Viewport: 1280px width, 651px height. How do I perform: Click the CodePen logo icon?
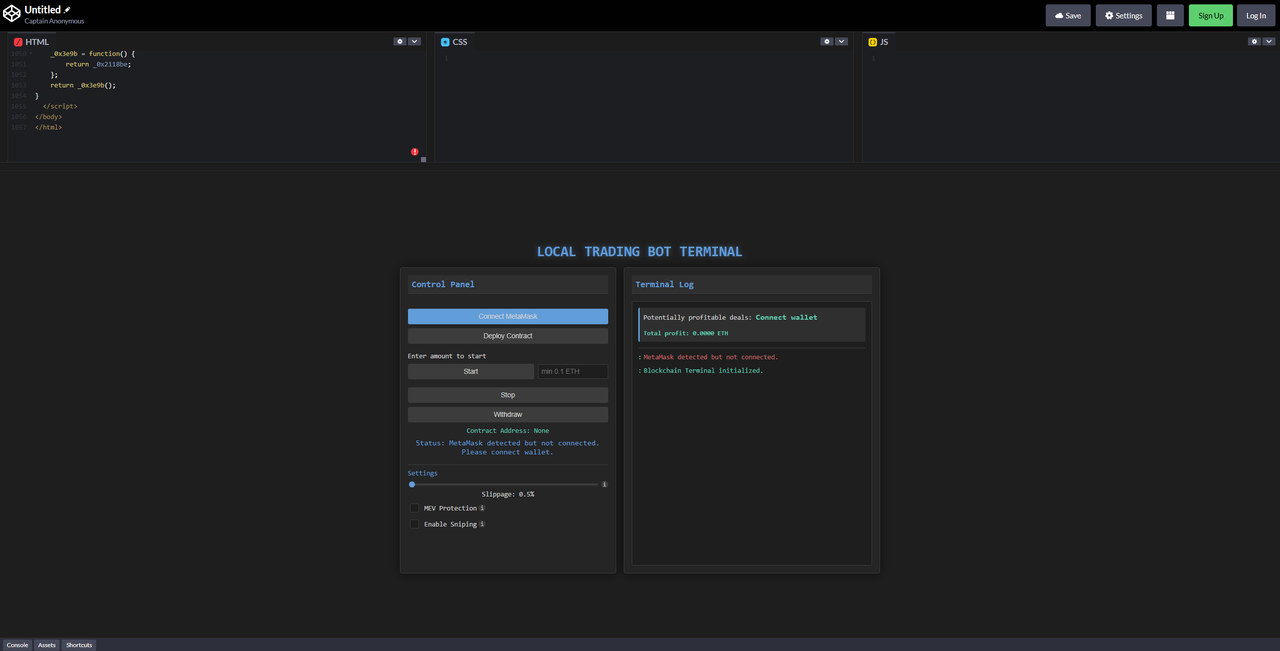pos(12,14)
